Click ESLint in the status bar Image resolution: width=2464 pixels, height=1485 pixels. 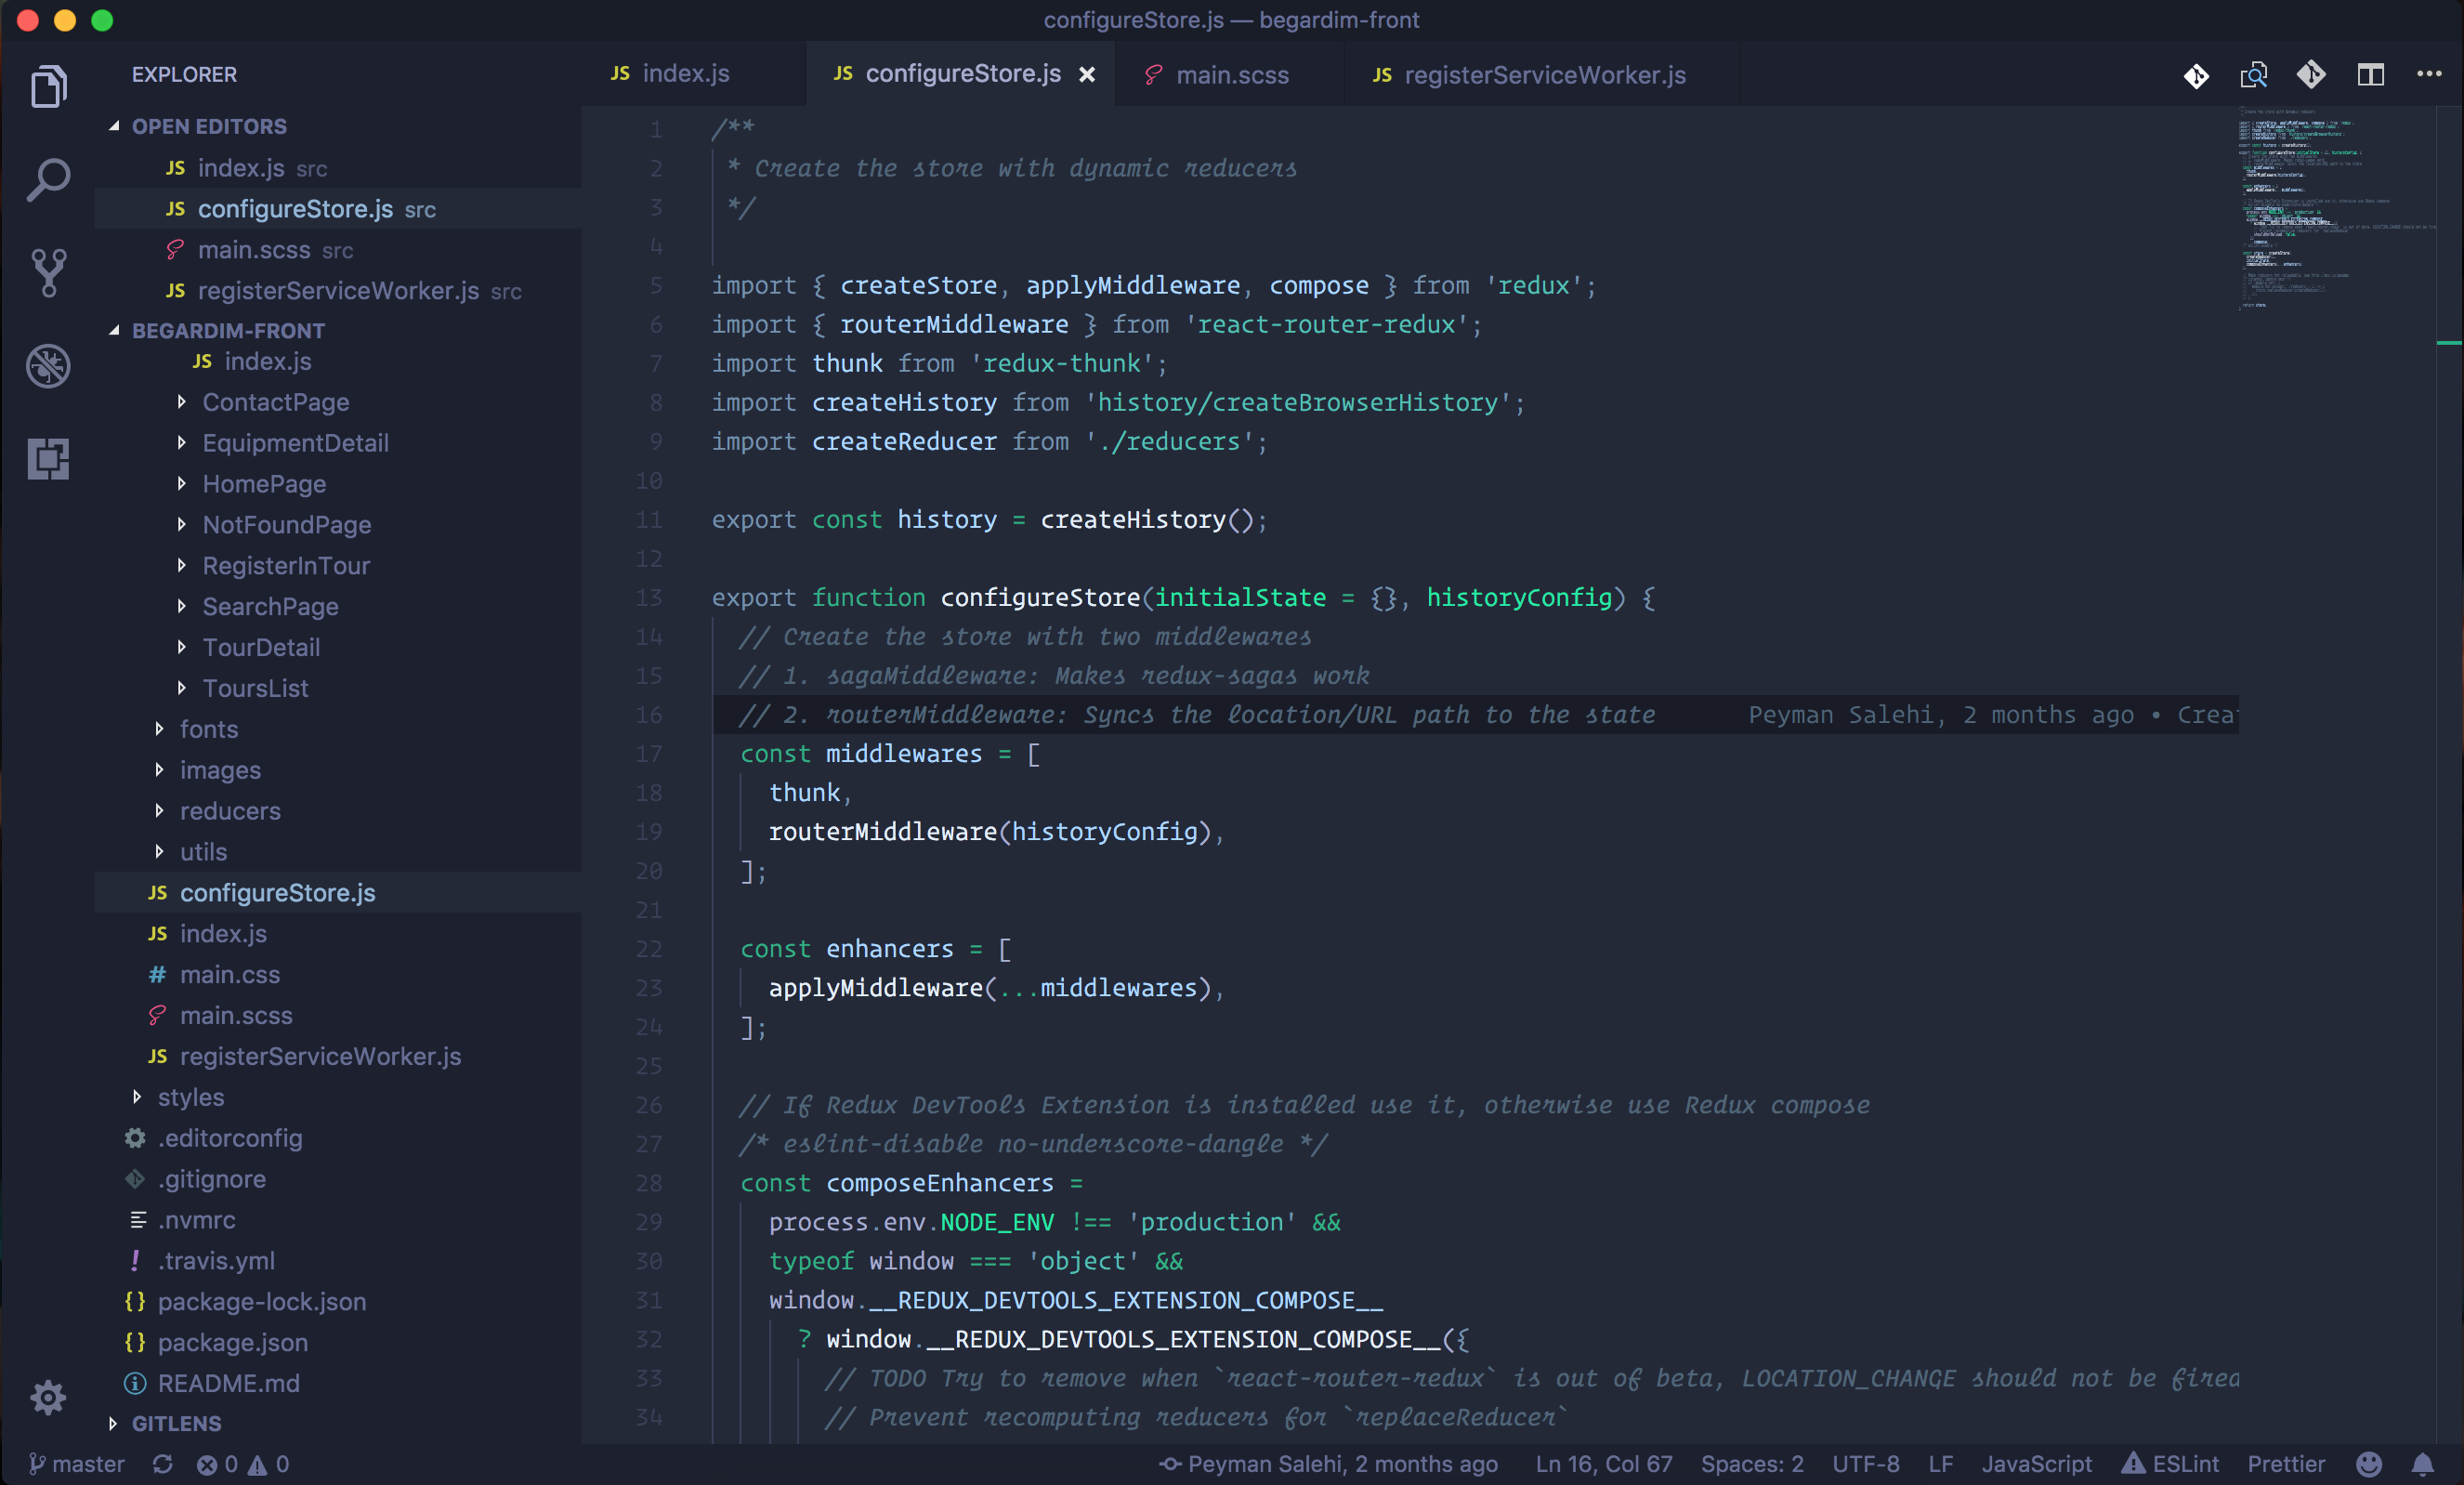2171,1464
